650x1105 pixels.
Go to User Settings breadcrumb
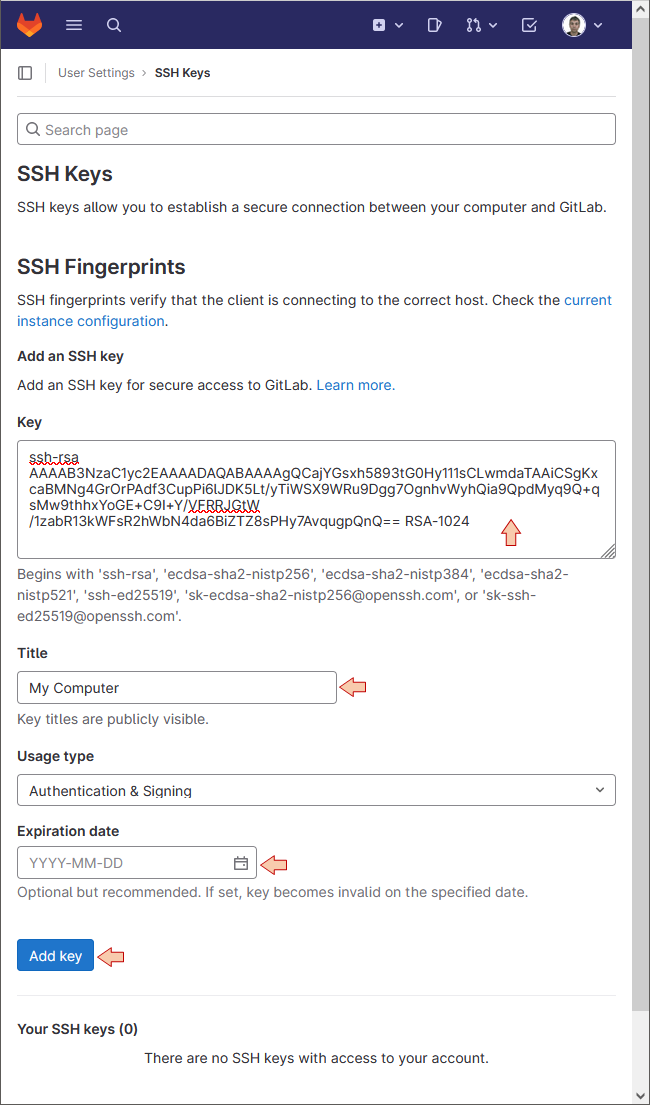click(96, 73)
